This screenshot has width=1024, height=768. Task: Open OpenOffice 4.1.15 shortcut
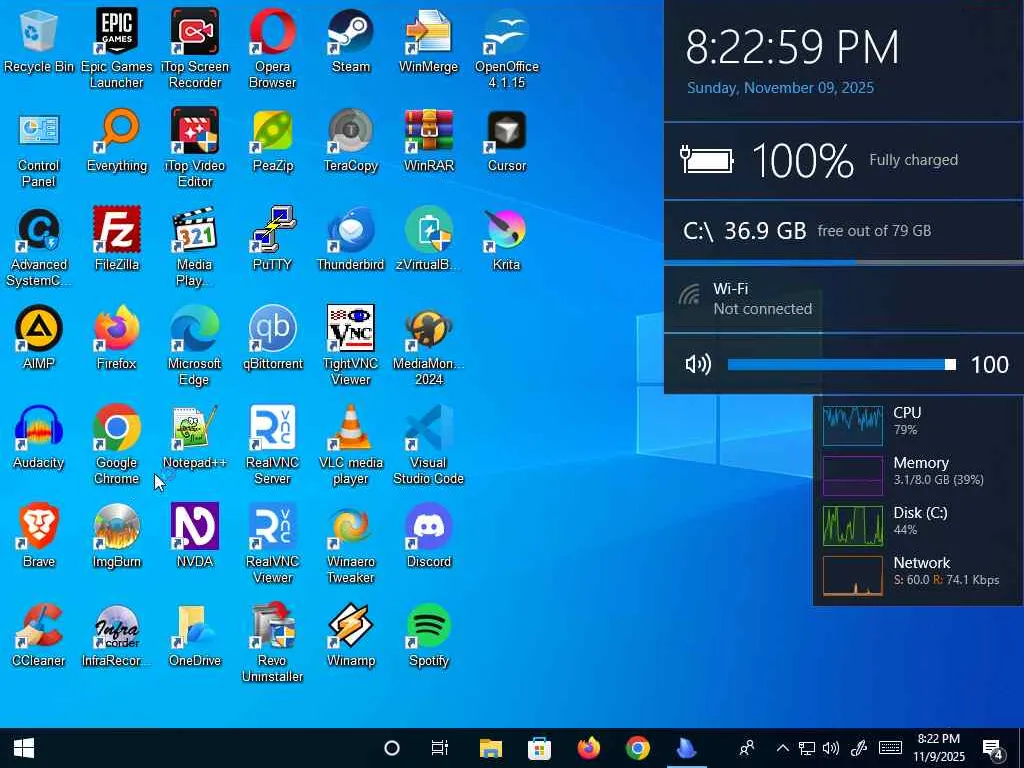[507, 49]
